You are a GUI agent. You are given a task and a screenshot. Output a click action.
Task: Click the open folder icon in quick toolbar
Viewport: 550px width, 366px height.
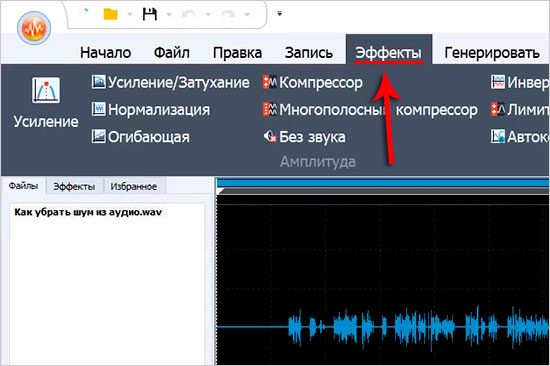point(110,14)
